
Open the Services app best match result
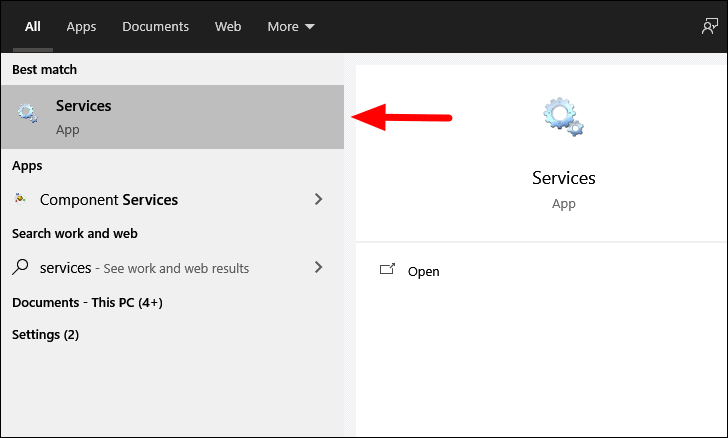point(172,117)
